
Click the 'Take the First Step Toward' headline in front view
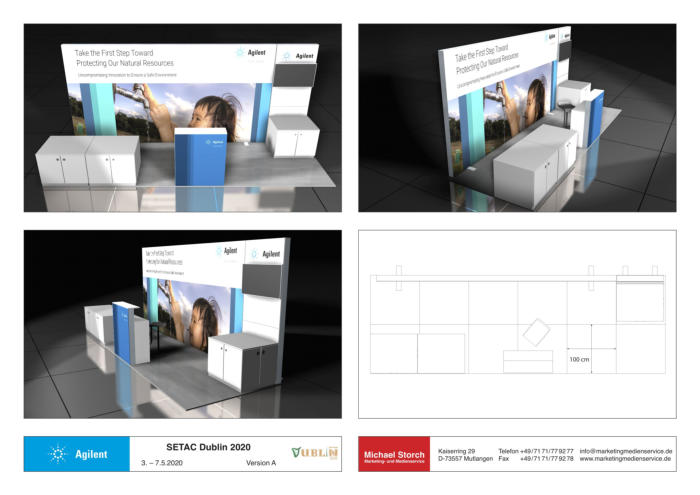point(114,53)
